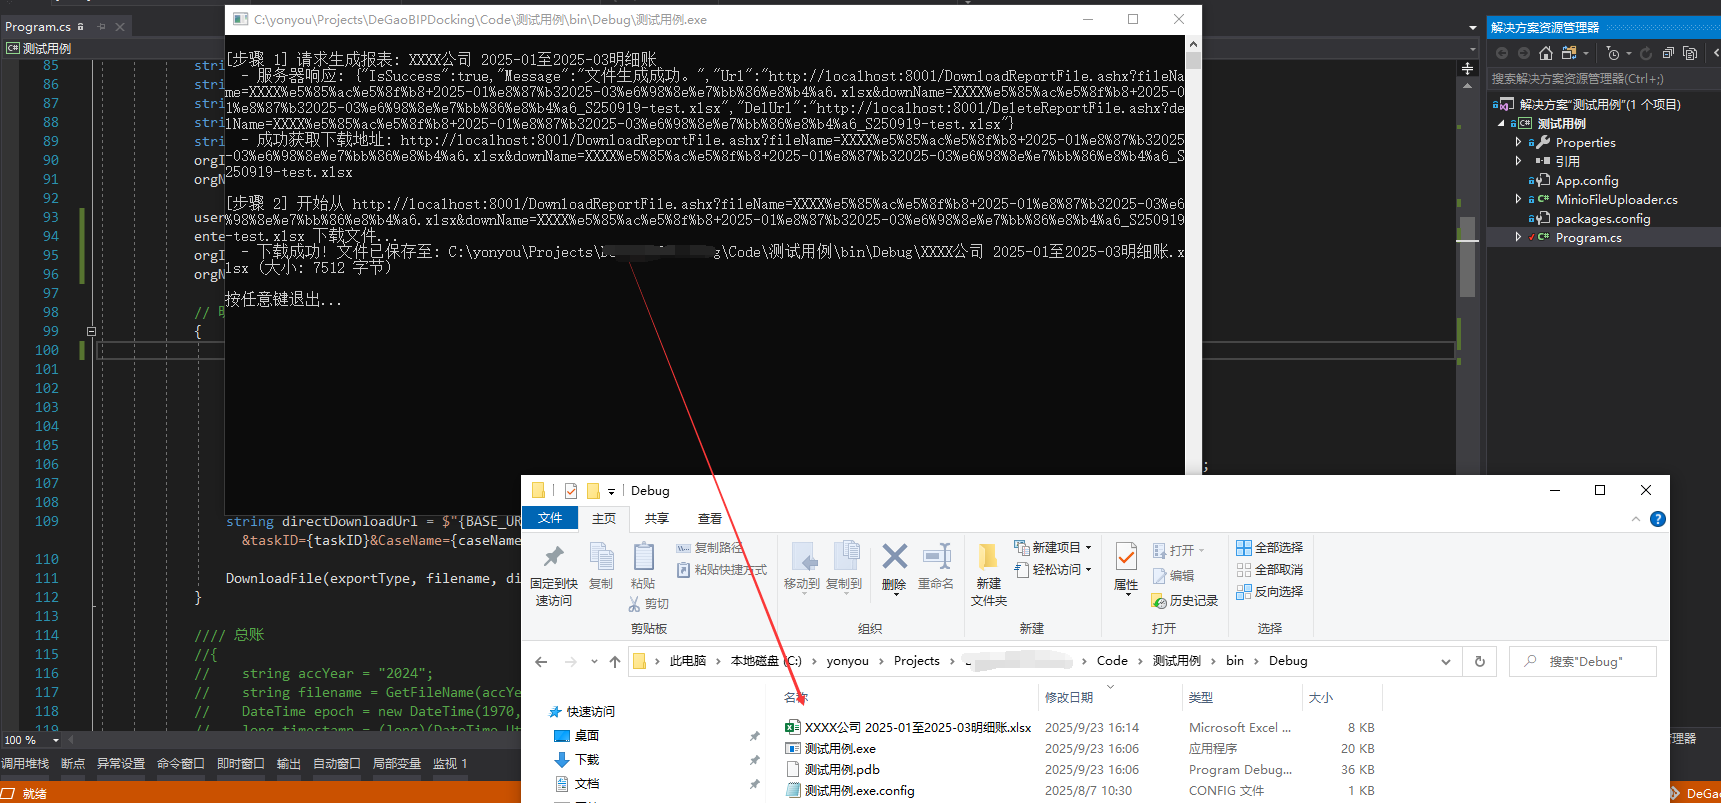This screenshot has height=803, width=1721.
Task: Click the Explorer refresh button beside address bar
Action: pyautogui.click(x=1480, y=661)
